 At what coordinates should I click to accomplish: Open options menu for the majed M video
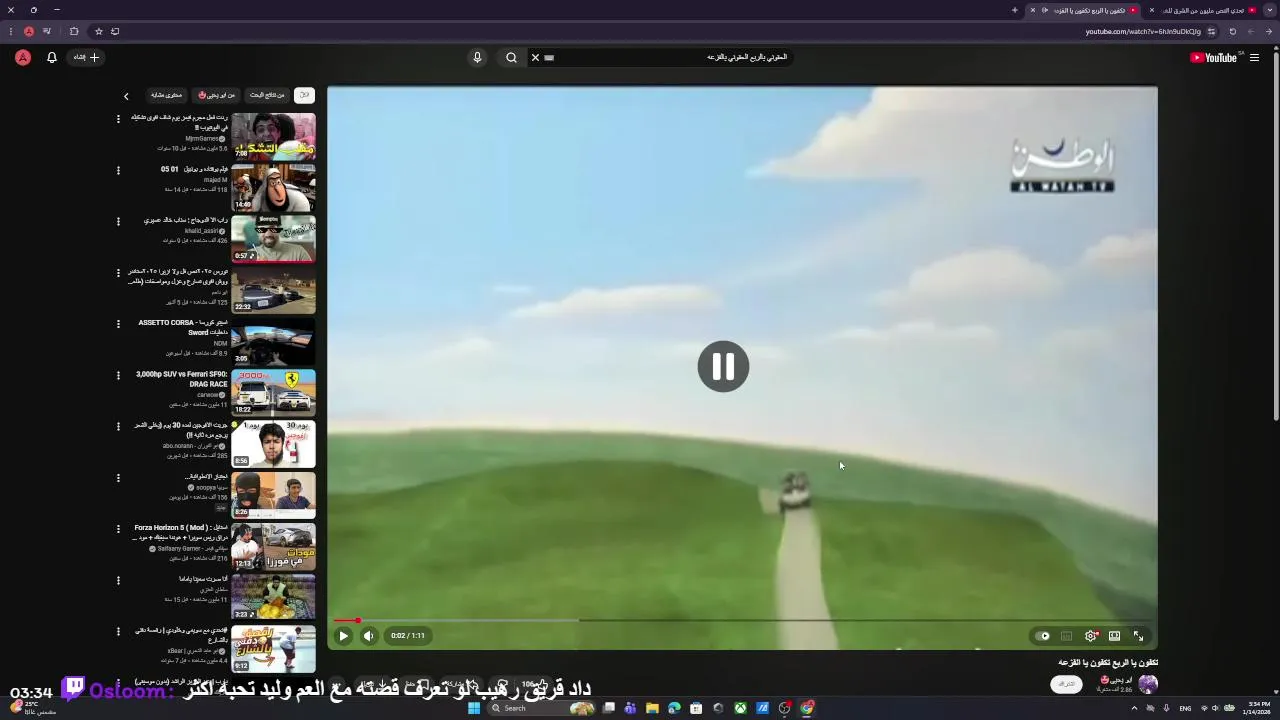(118, 170)
